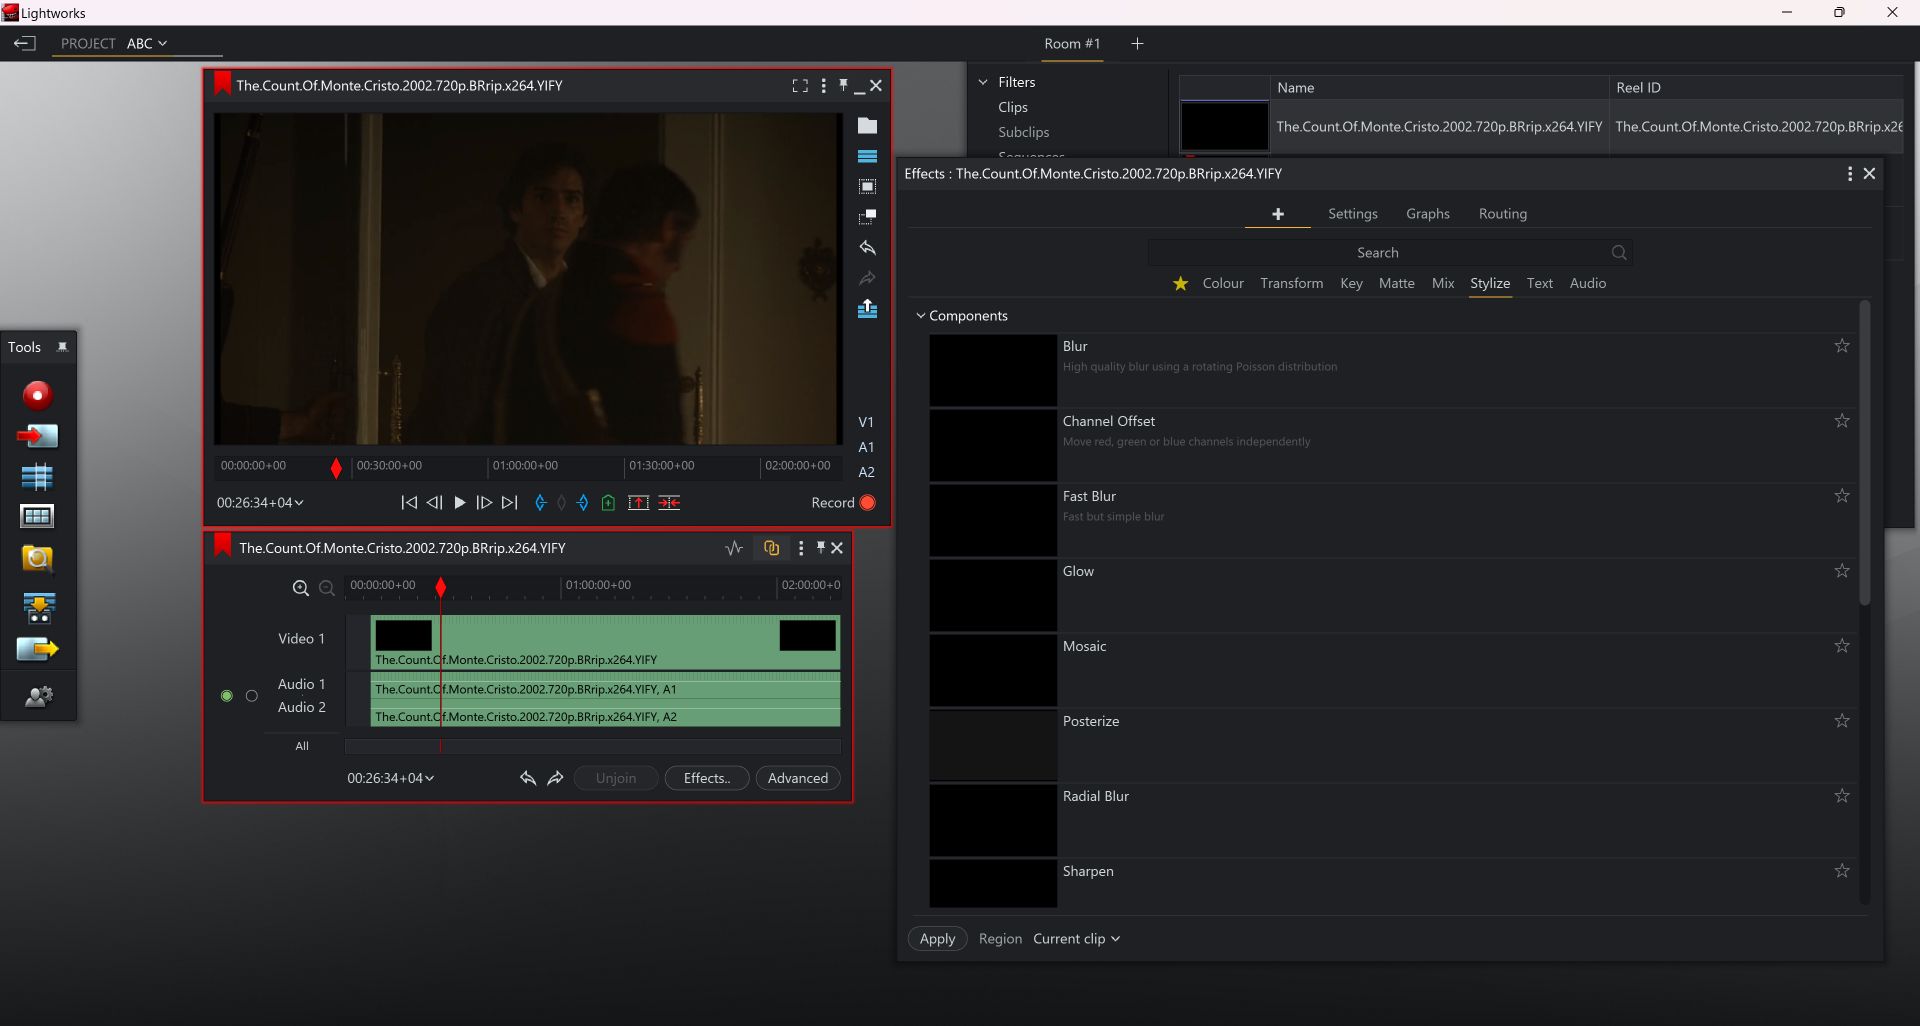1920x1026 pixels.
Task: Collapse the Components section
Action: (x=921, y=316)
